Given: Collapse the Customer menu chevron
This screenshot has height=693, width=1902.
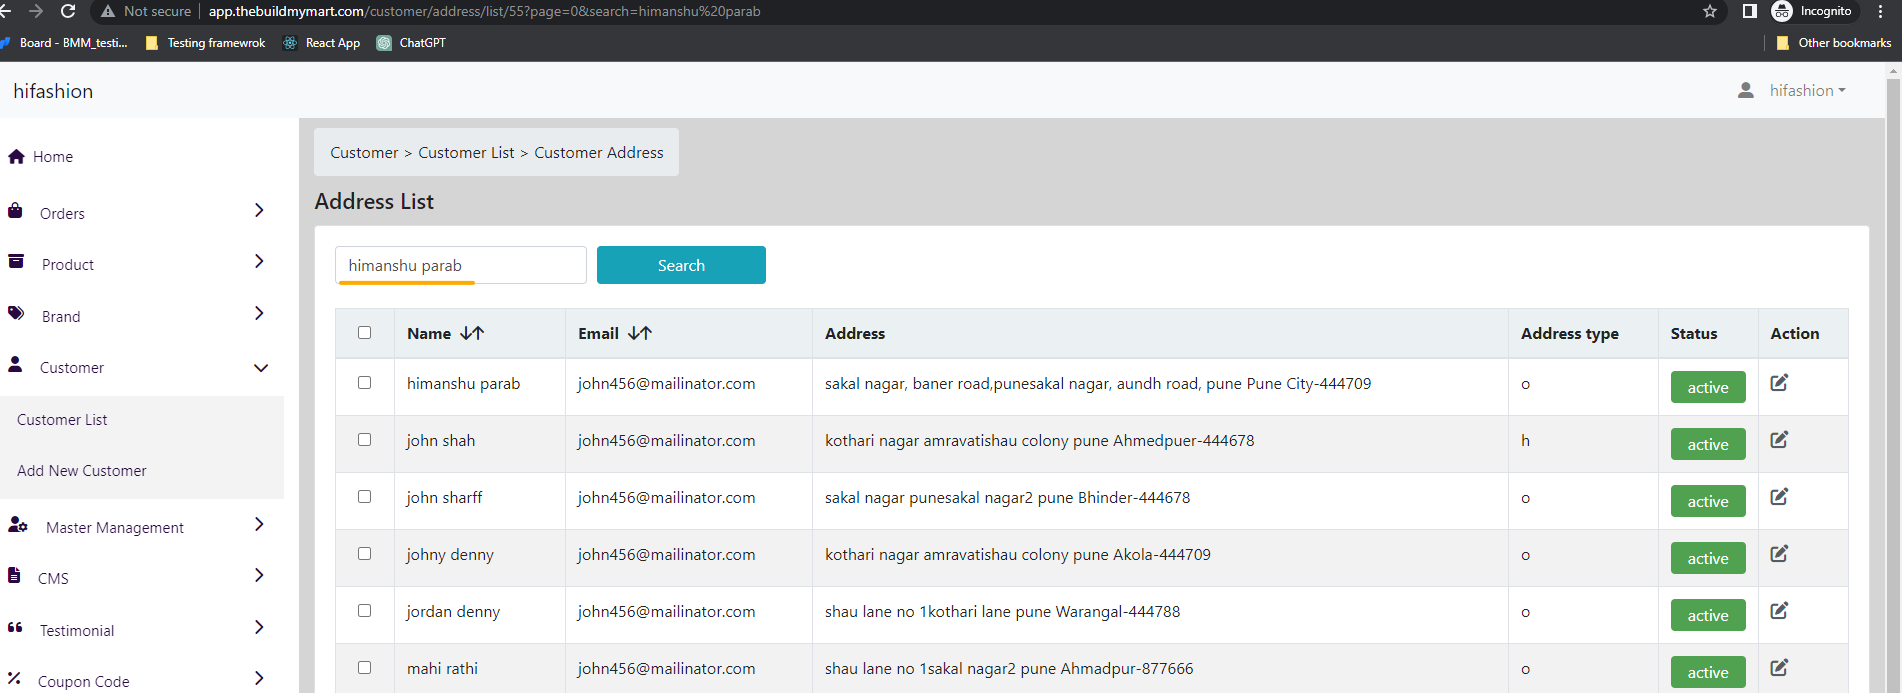Looking at the screenshot, I should [261, 368].
